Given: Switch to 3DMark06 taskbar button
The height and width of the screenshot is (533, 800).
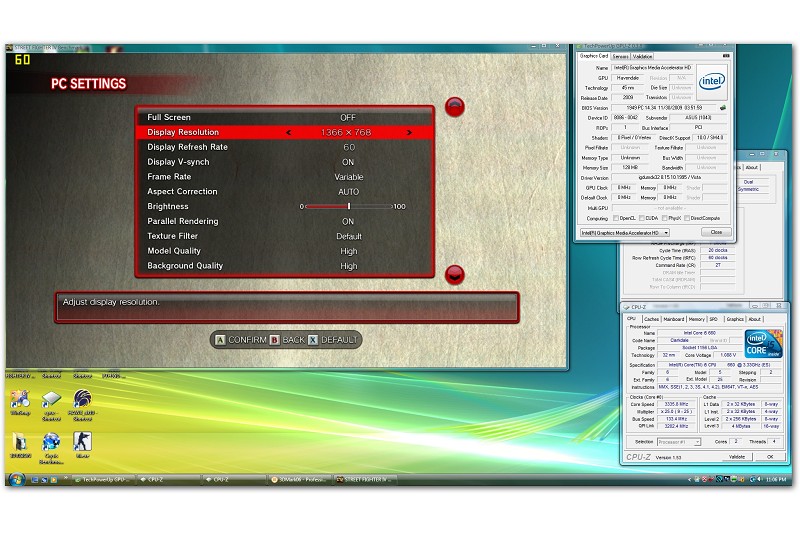Looking at the screenshot, I should tap(301, 480).
